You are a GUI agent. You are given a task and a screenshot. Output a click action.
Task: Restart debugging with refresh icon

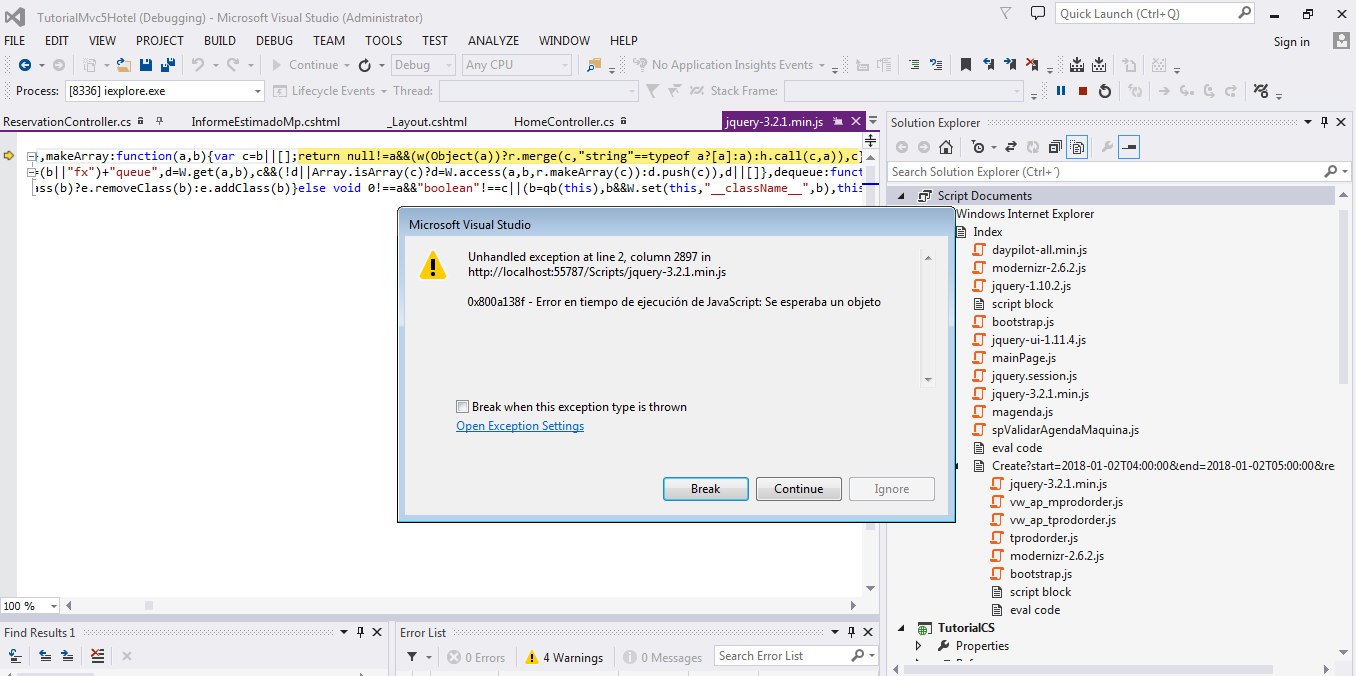coord(365,65)
